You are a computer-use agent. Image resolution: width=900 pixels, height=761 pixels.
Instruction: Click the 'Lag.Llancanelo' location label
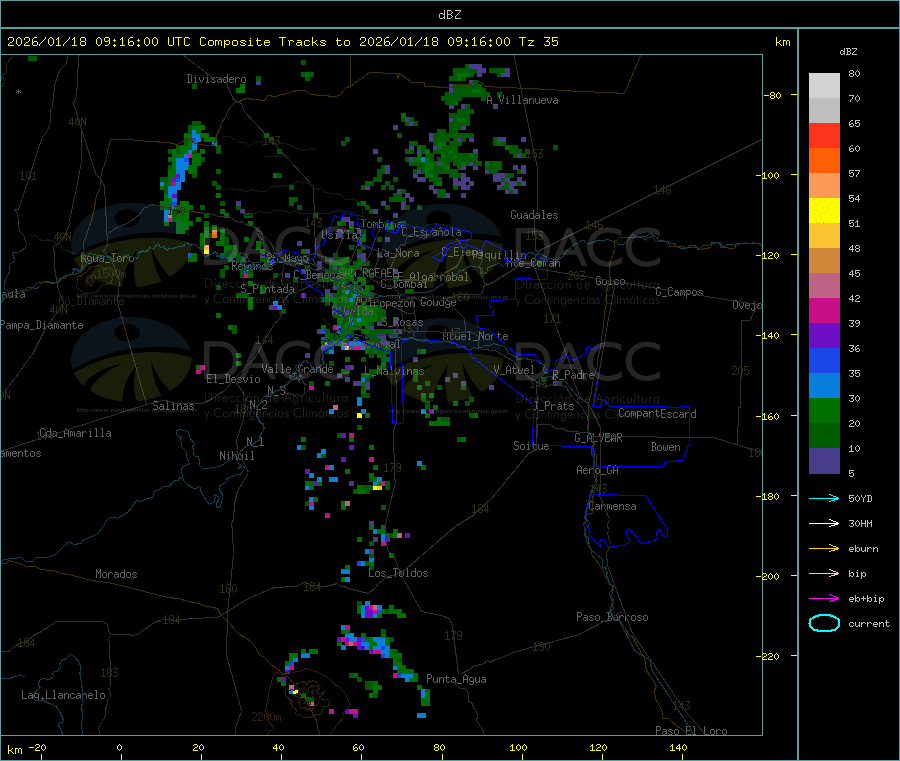click(64, 695)
